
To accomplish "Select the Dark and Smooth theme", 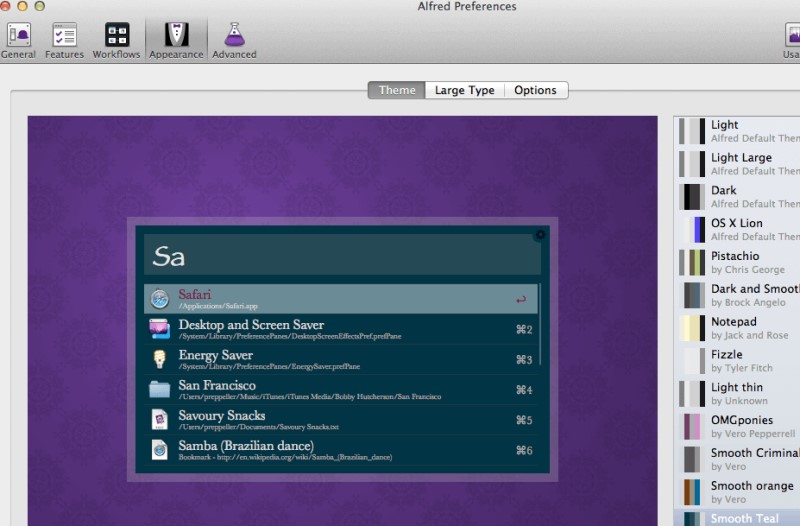I will 737,295.
